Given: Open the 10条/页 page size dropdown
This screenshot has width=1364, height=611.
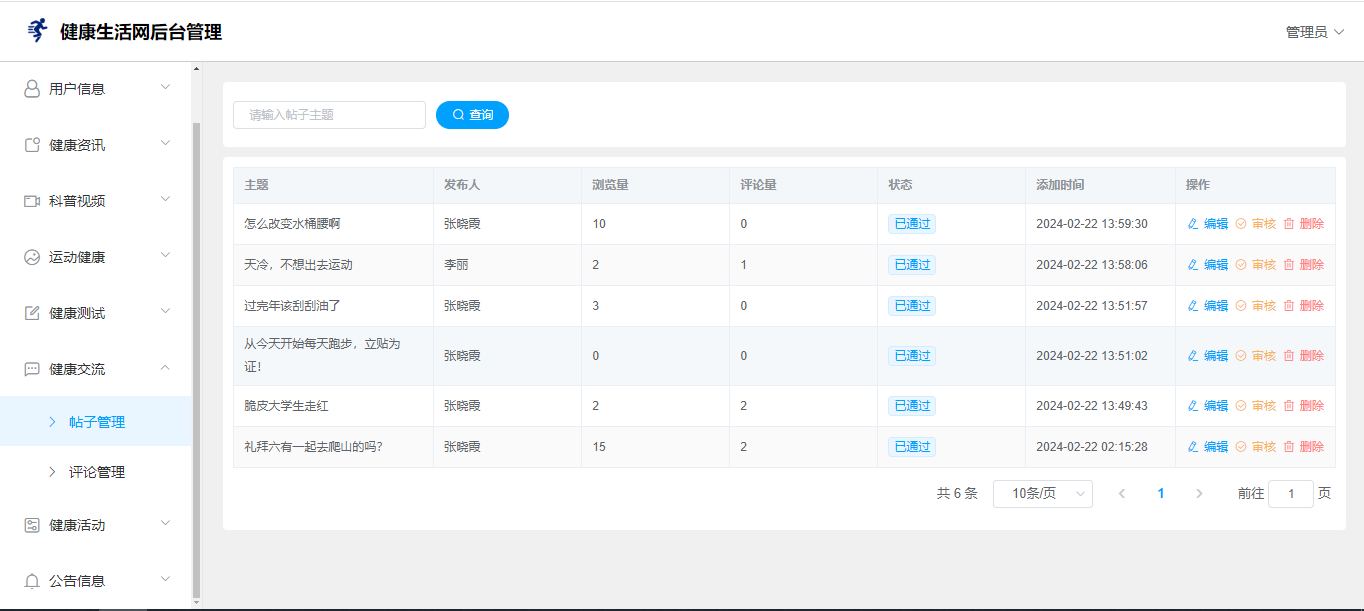Looking at the screenshot, I should pos(1042,494).
